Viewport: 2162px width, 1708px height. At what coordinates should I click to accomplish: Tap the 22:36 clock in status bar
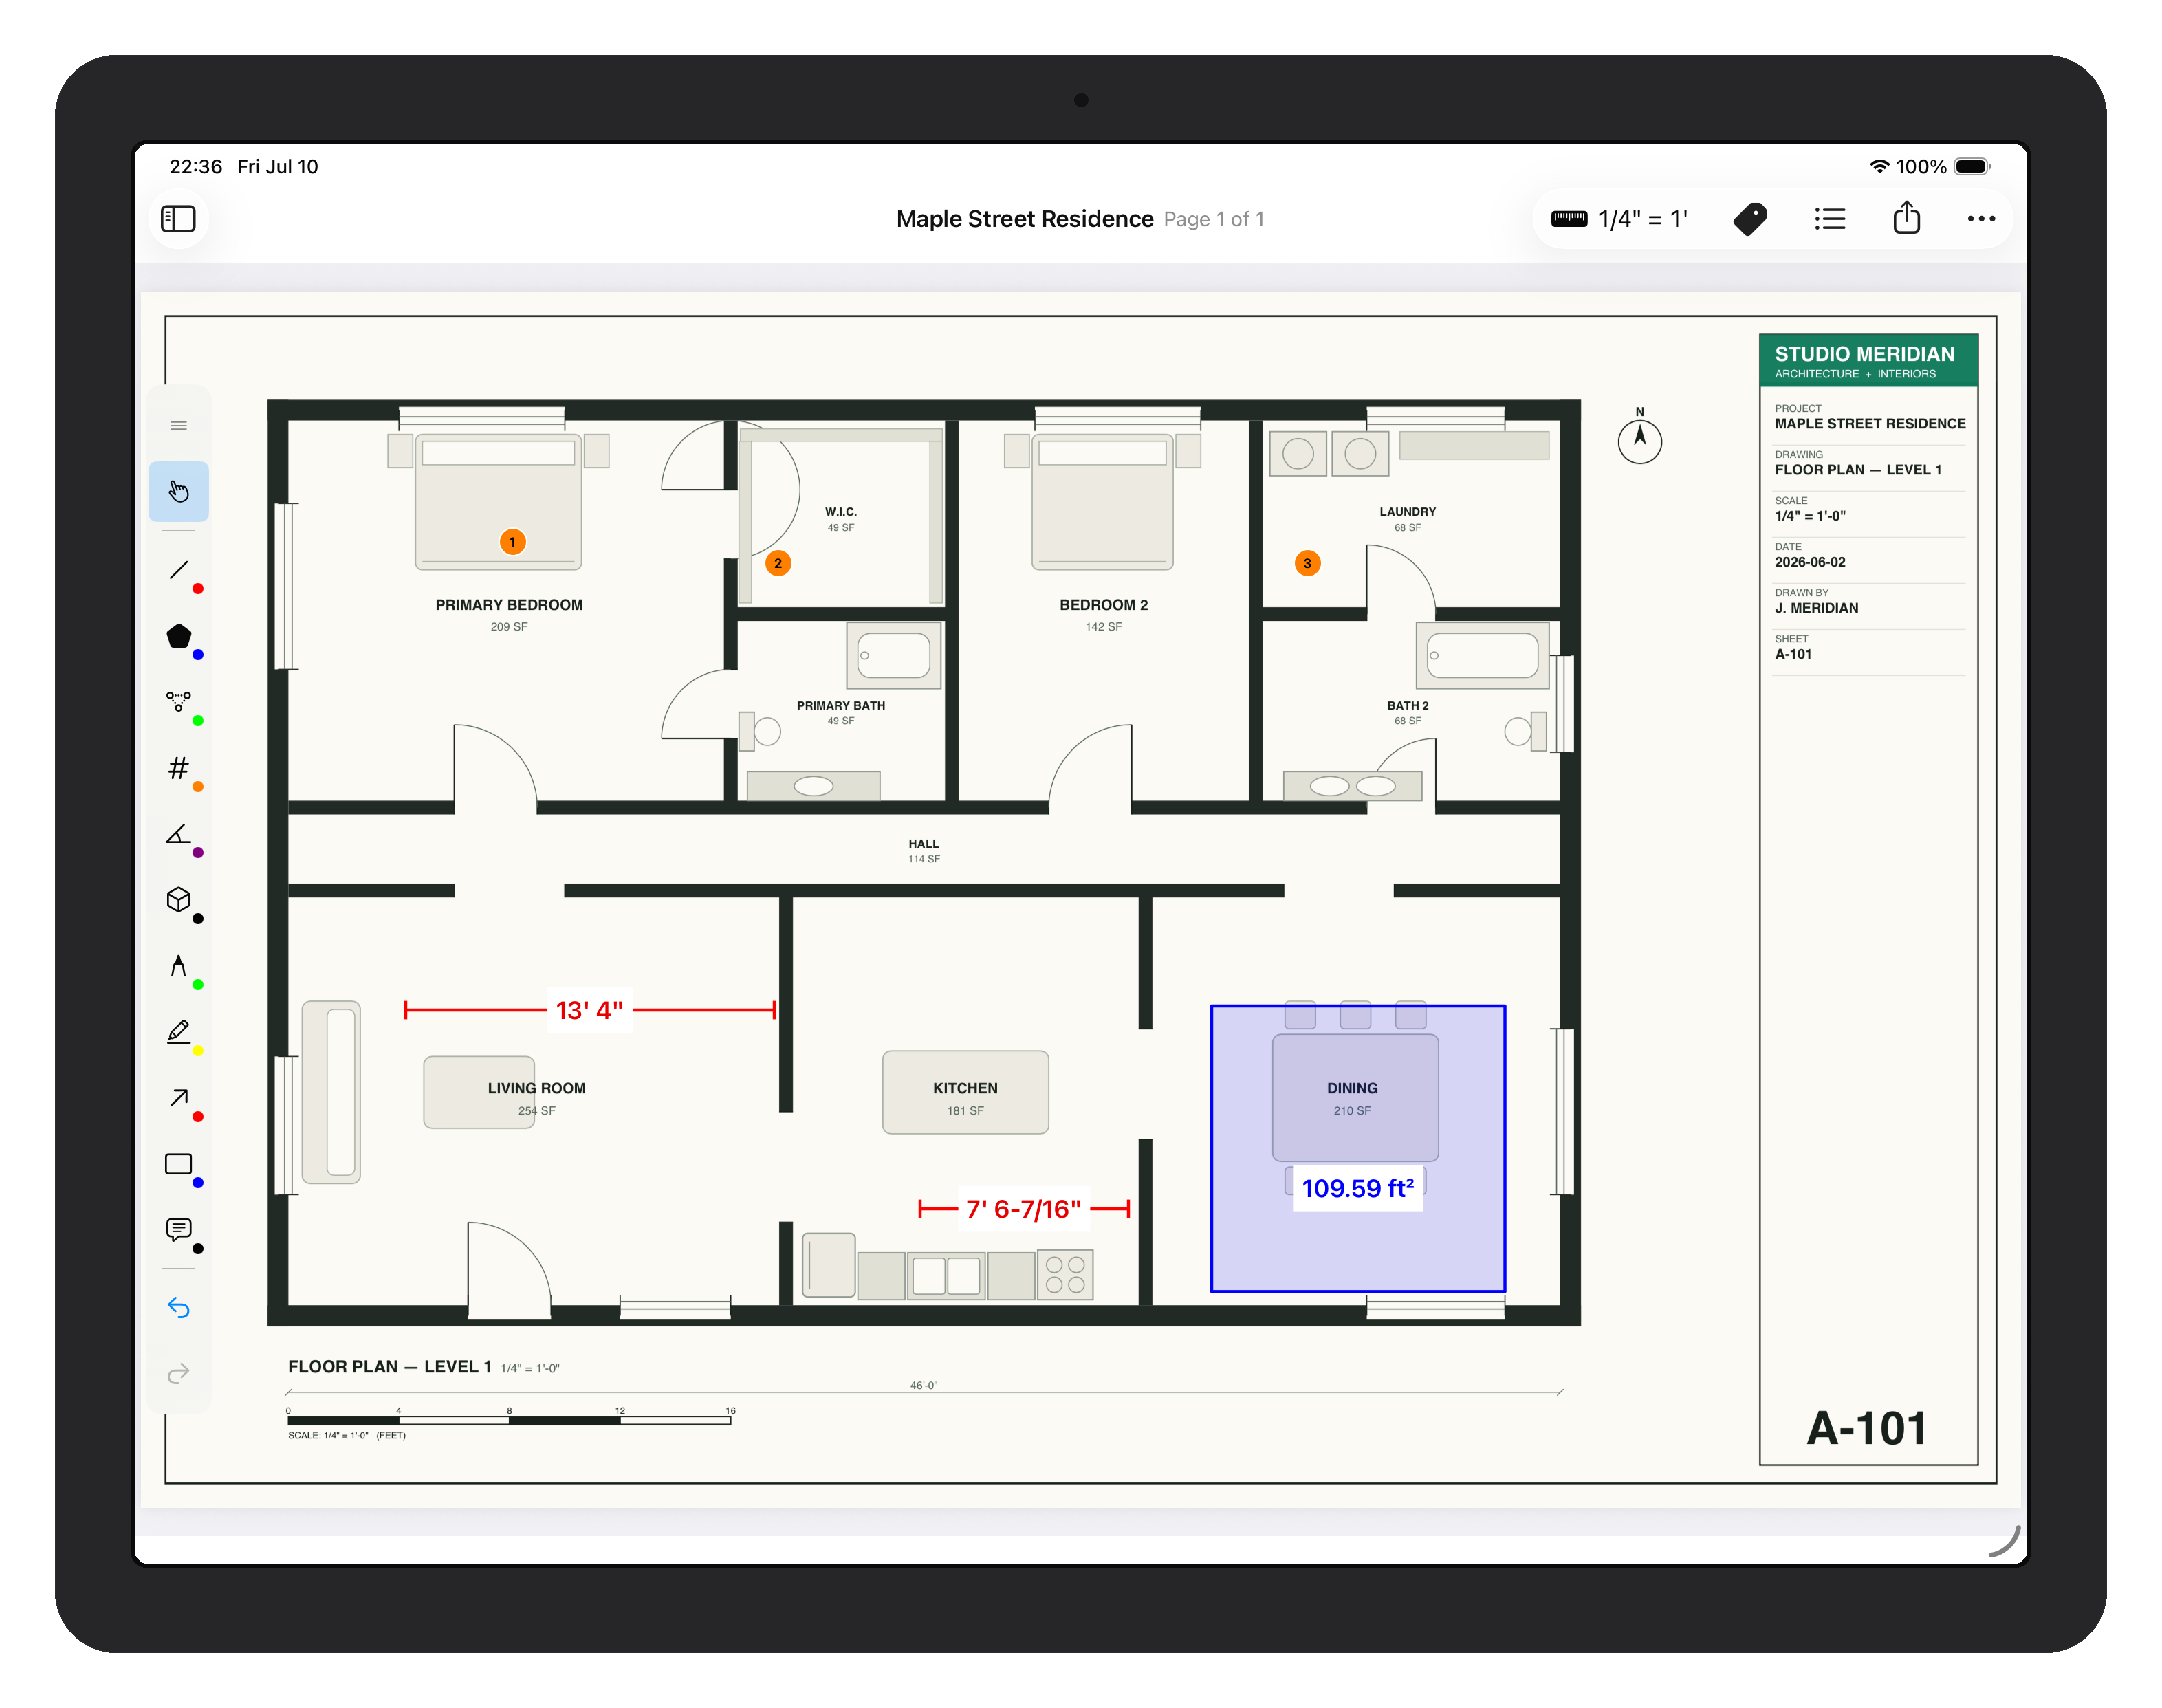point(196,166)
